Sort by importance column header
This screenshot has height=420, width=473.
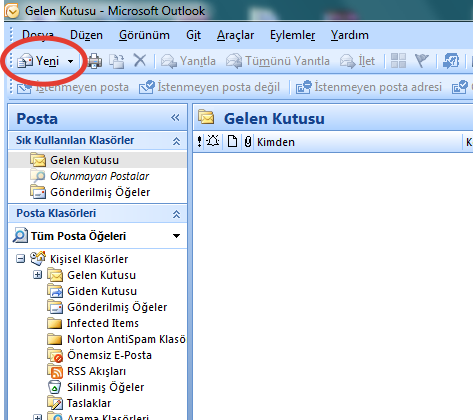199,142
